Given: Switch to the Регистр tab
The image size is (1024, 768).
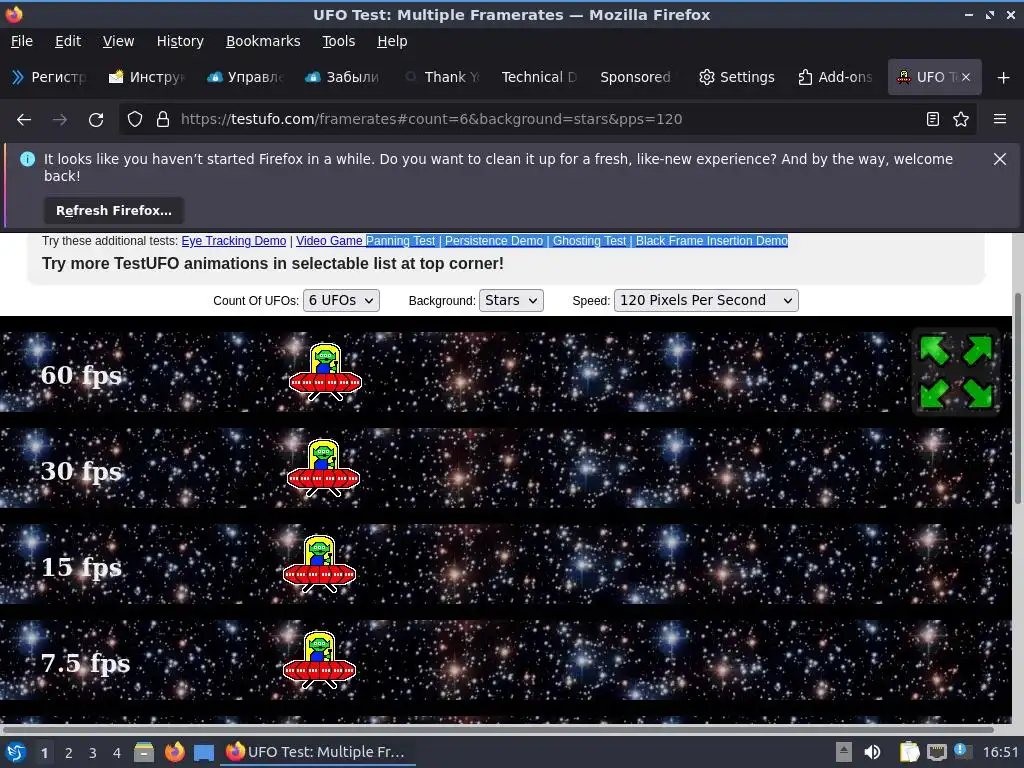Looking at the screenshot, I should [50, 77].
